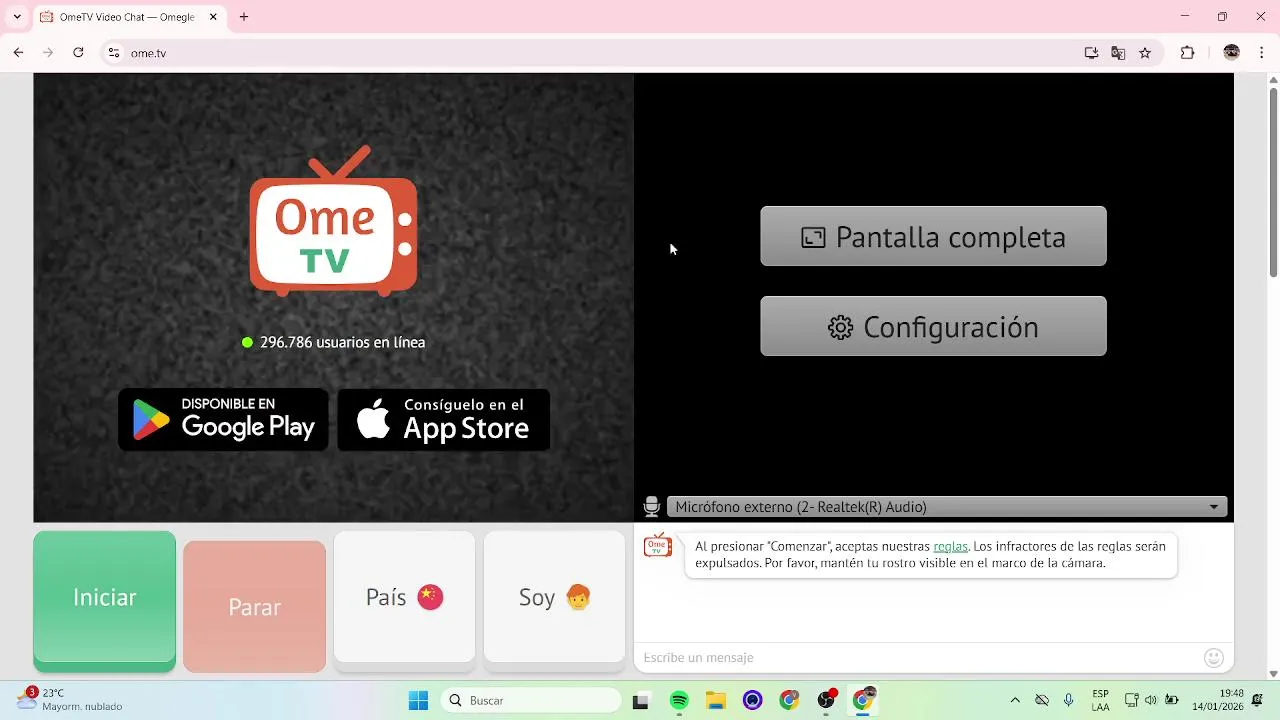The width and height of the screenshot is (1280, 720).
Task: Click the scrollbar down arrow
Action: tap(1273, 673)
